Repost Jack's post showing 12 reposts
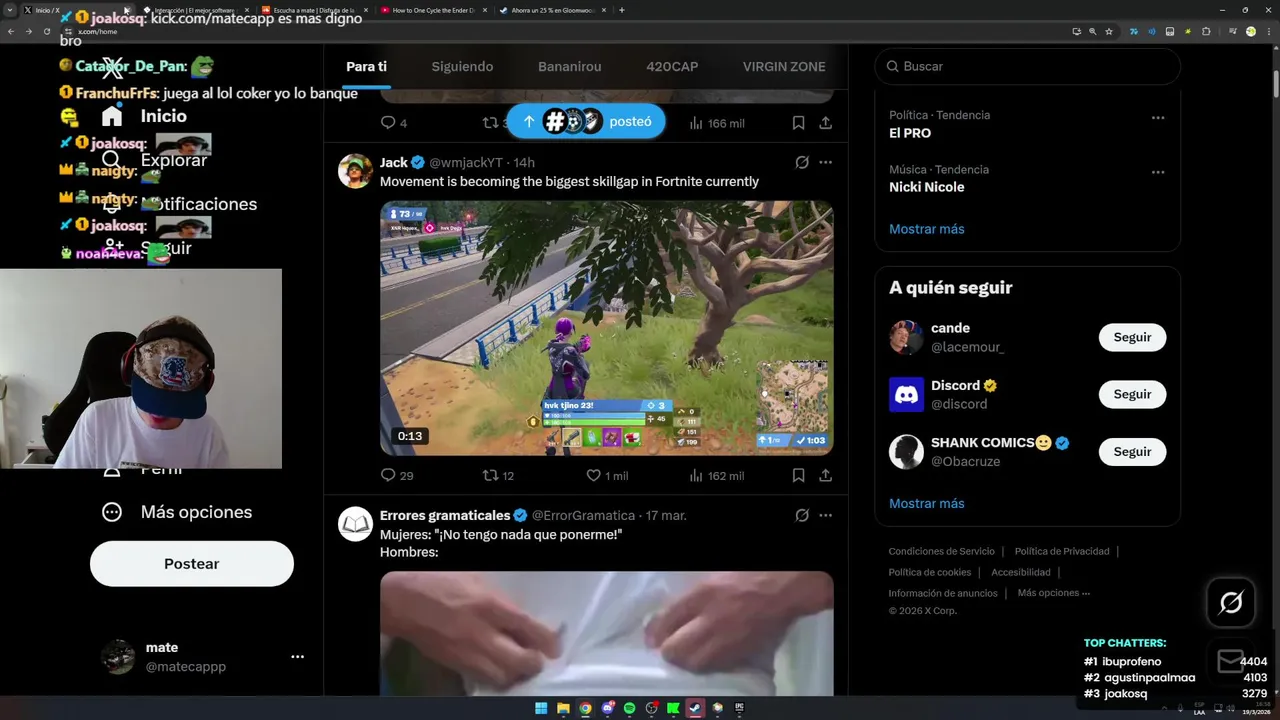 (498, 476)
